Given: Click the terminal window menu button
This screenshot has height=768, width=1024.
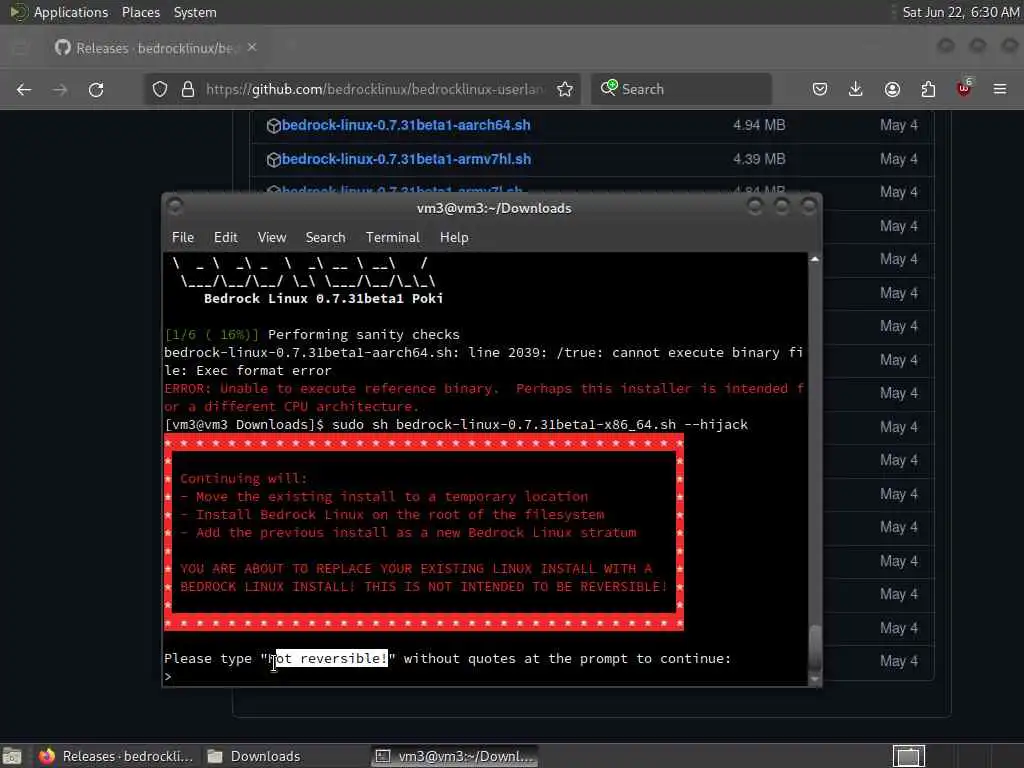Looking at the screenshot, I should (x=174, y=207).
